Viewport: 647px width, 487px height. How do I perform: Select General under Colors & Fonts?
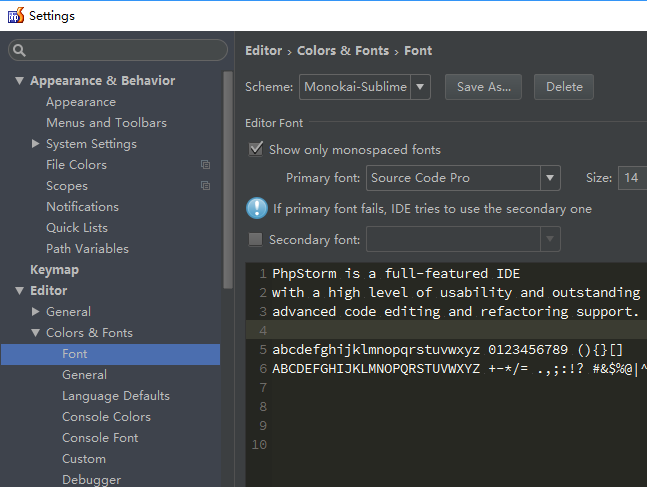pyautogui.click(x=85, y=375)
